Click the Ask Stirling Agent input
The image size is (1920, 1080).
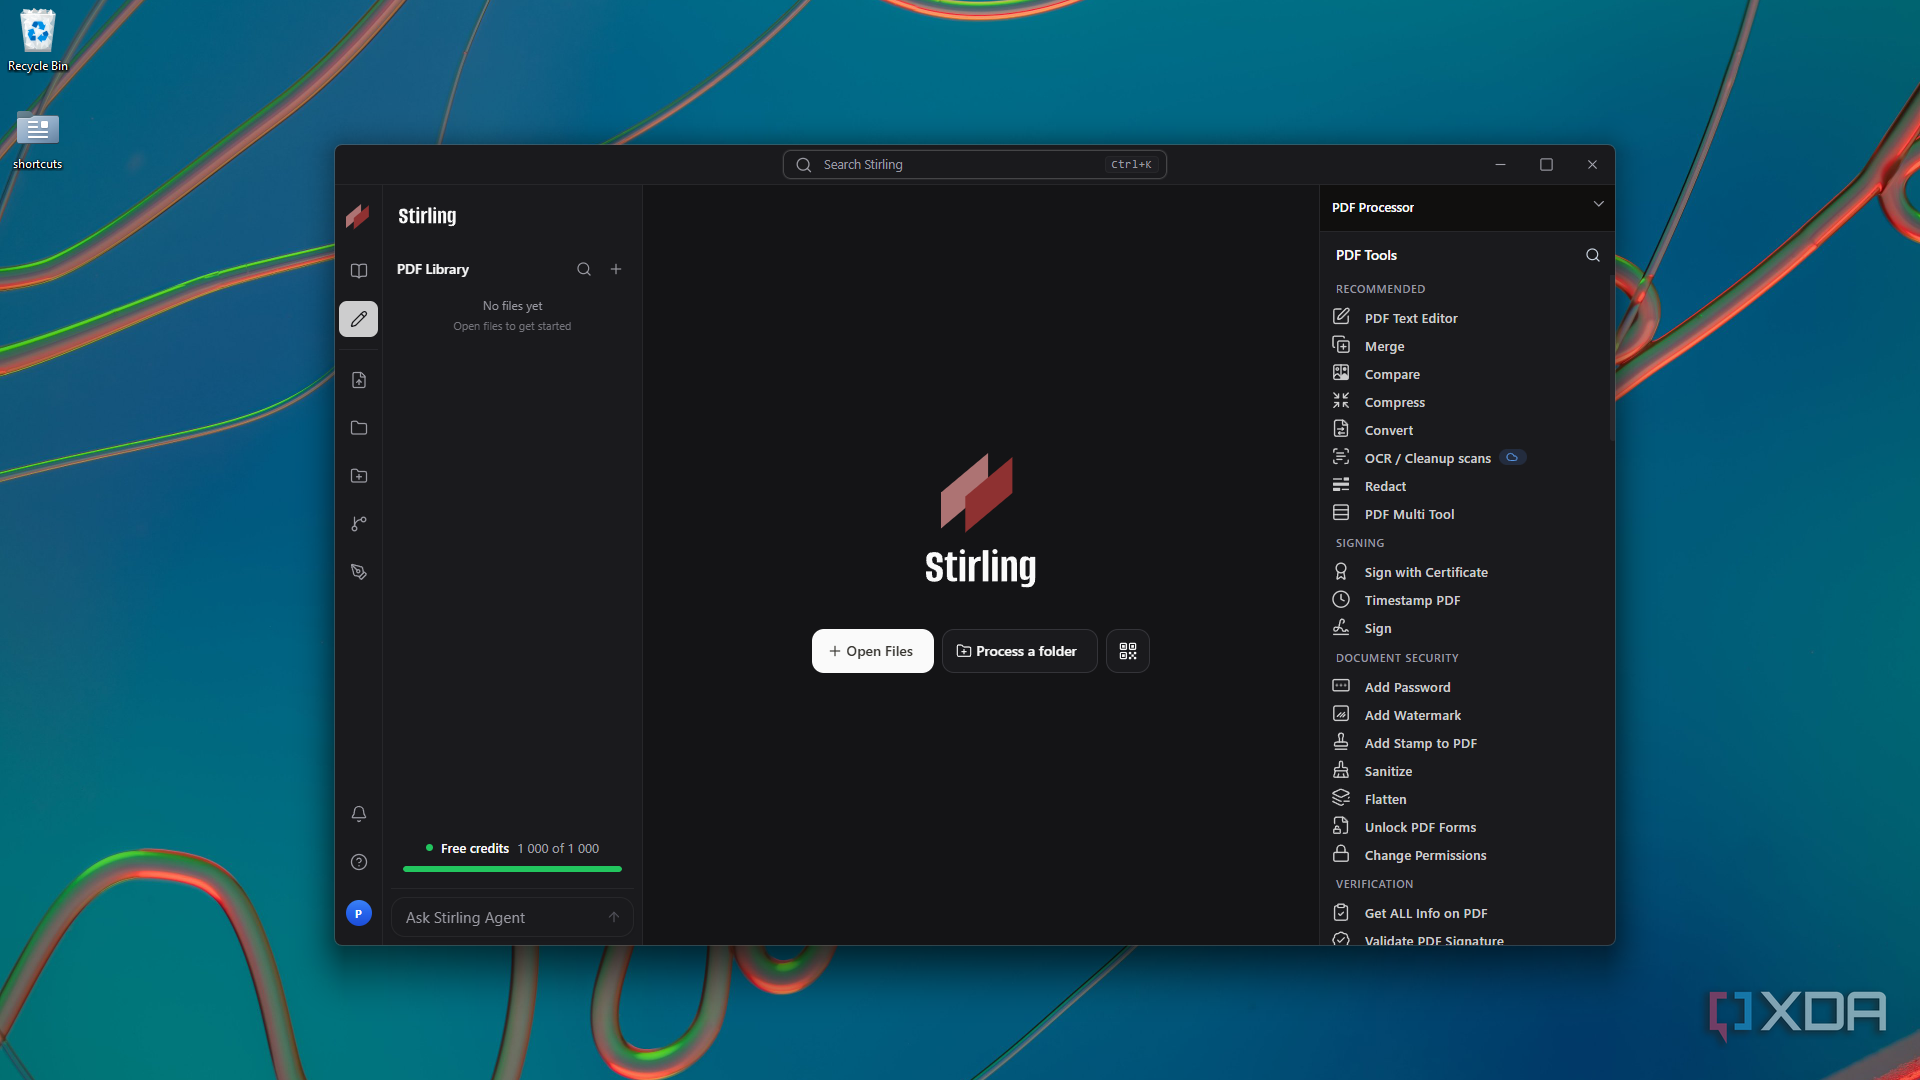click(x=512, y=917)
